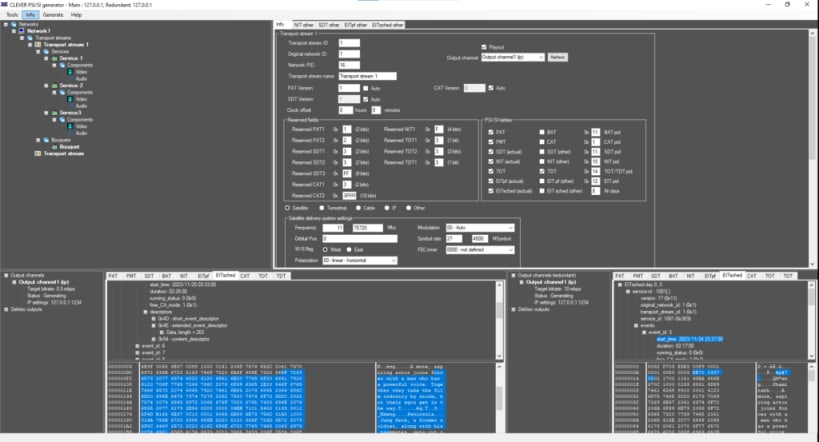Click the Transport stream 1 node icon
Image resolution: width=819 pixels, height=442 pixels.
click(x=38, y=44)
